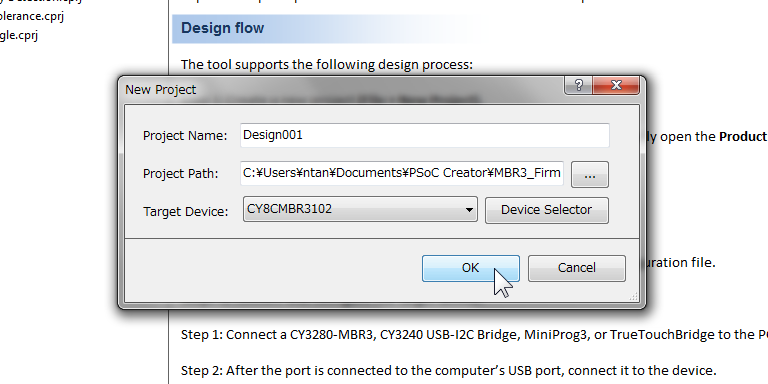Click the New Project dialog title bar

point(343,89)
